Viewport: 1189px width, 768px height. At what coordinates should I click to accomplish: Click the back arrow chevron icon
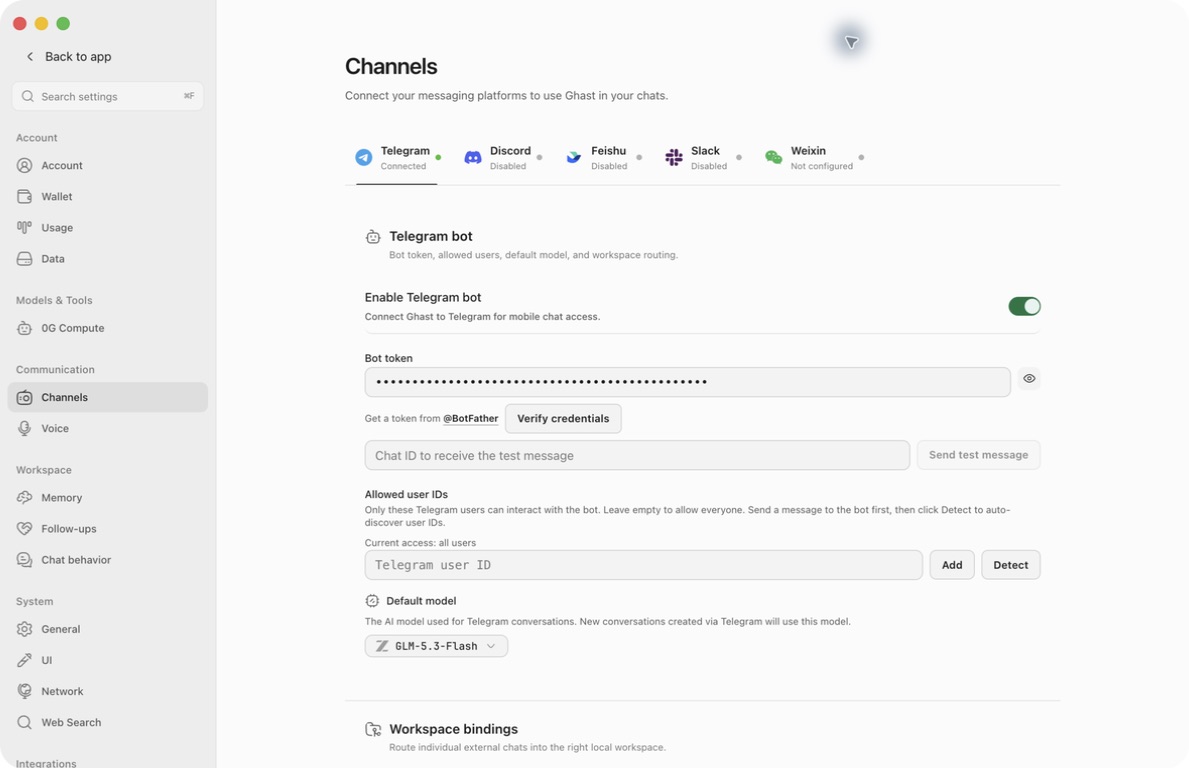(x=30, y=56)
